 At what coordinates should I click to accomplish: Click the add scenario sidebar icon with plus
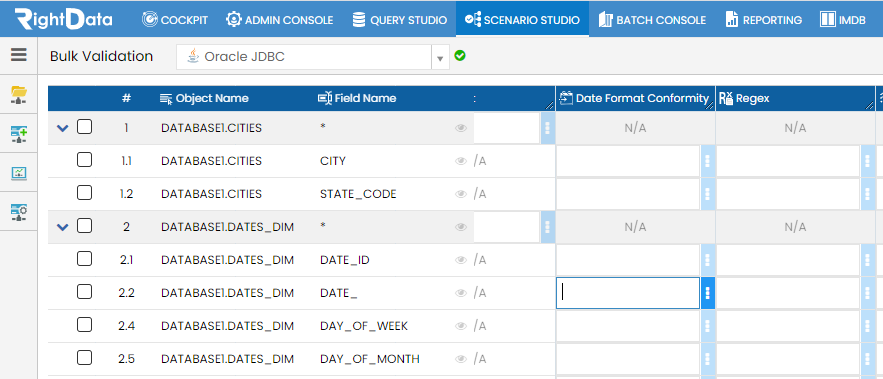[19, 134]
